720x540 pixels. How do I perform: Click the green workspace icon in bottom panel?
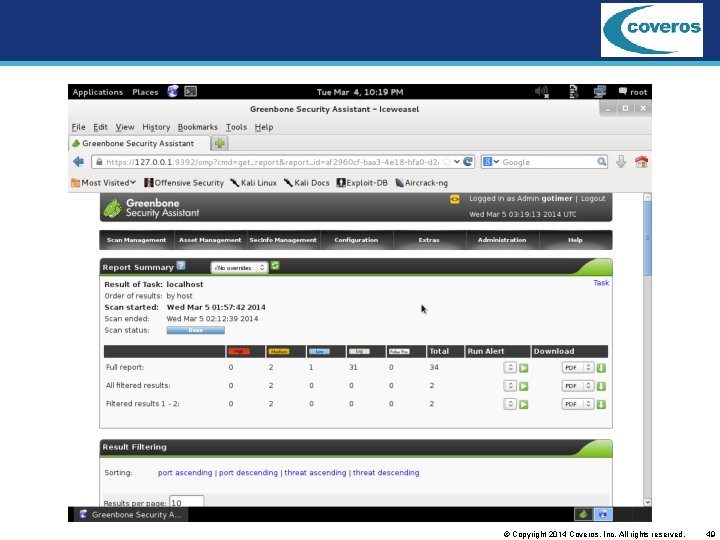click(x=583, y=514)
